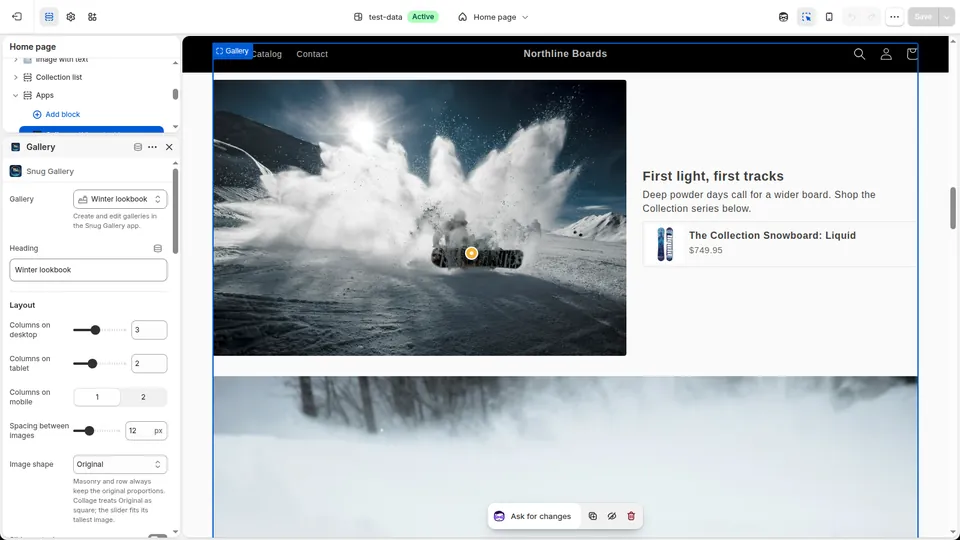Click the redo arrow
Image resolution: width=960 pixels, height=540 pixels.
(x=872, y=17)
